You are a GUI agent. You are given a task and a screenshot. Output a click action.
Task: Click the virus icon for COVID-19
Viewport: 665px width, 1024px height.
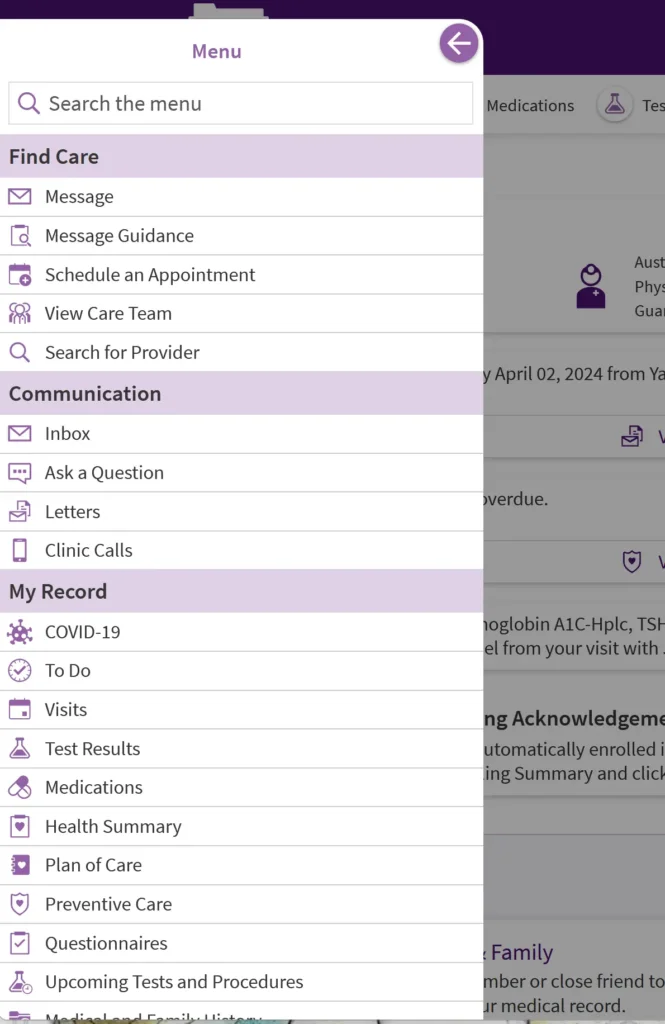coord(20,632)
